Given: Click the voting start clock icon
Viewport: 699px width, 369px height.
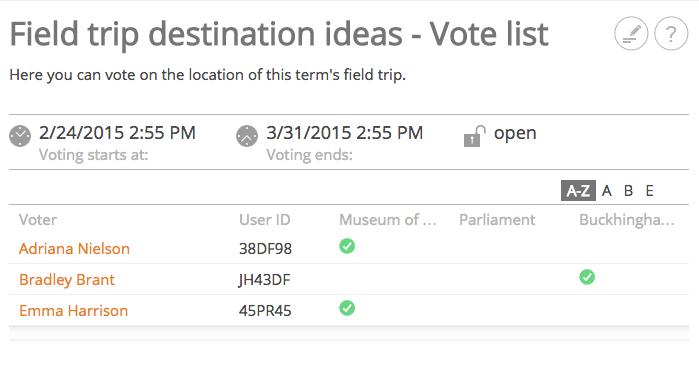Looking at the screenshot, I should click(20, 136).
